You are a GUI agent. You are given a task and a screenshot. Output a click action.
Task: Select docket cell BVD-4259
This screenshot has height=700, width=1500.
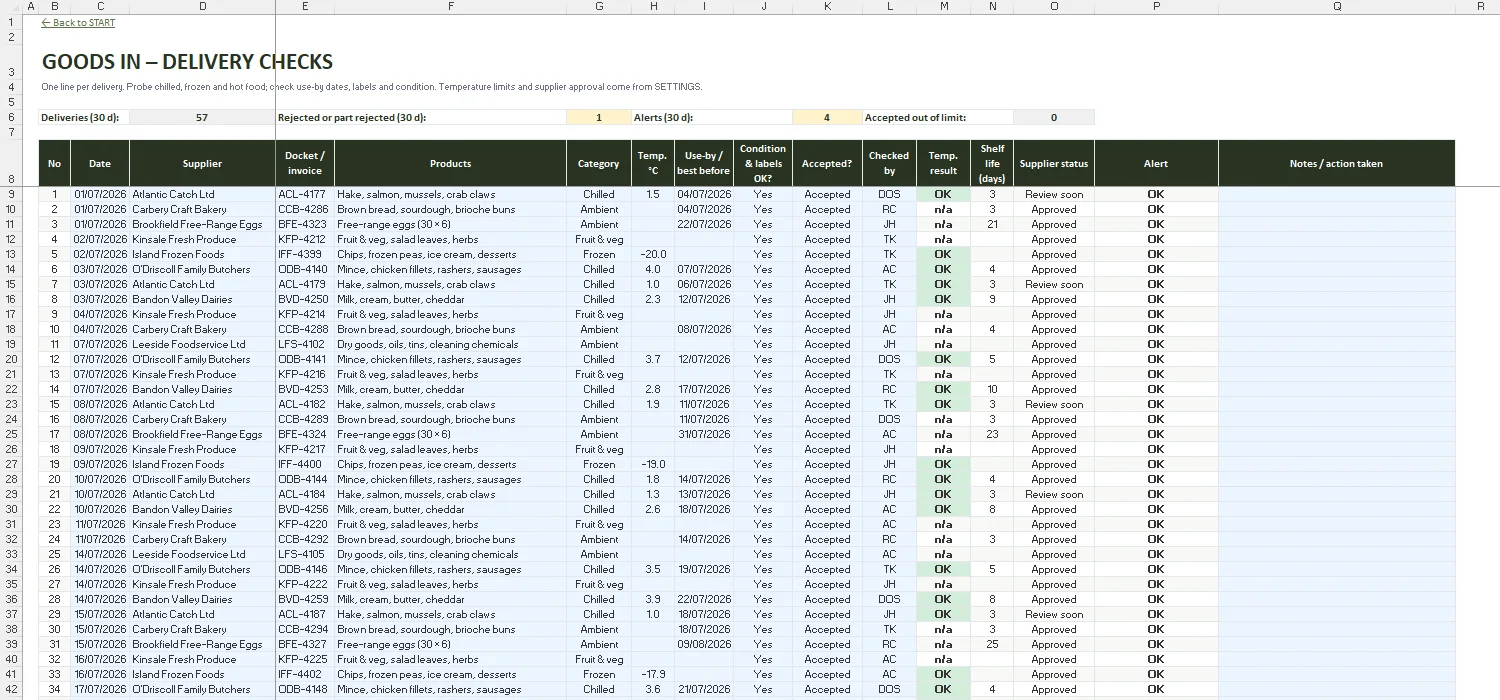pos(305,599)
